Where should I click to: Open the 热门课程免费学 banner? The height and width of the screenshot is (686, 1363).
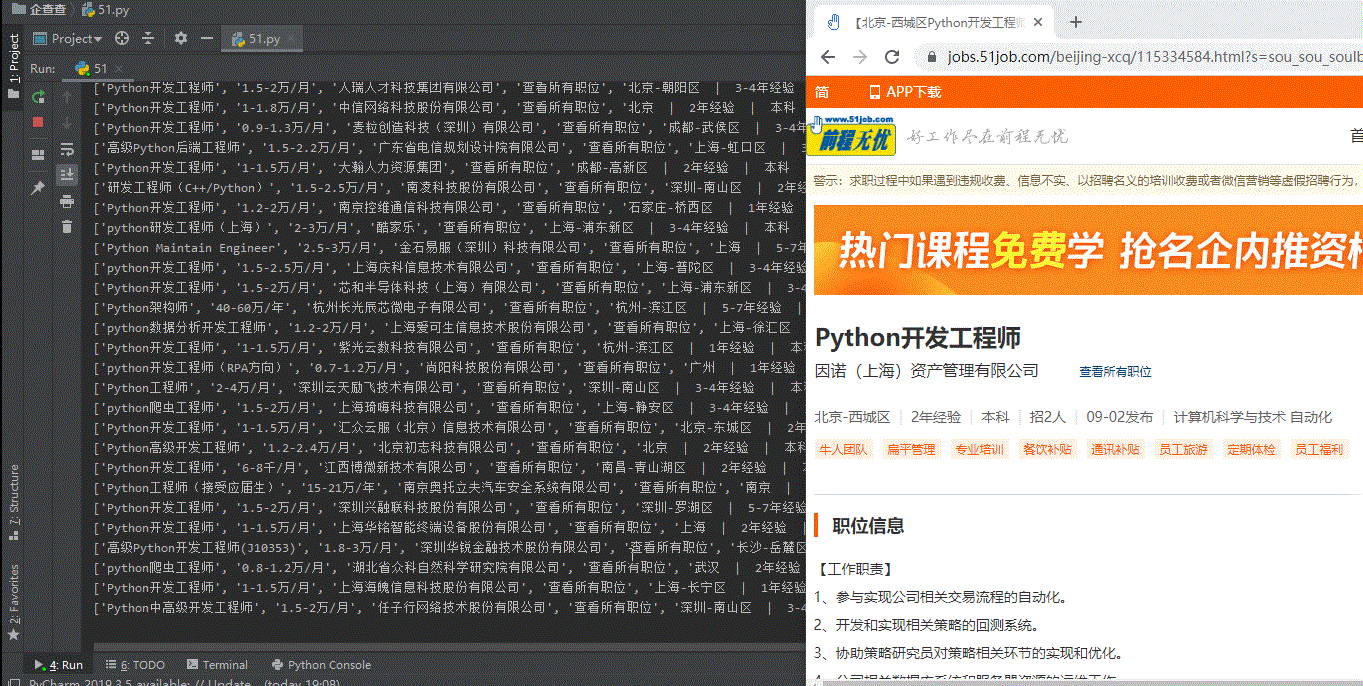click(1088, 249)
